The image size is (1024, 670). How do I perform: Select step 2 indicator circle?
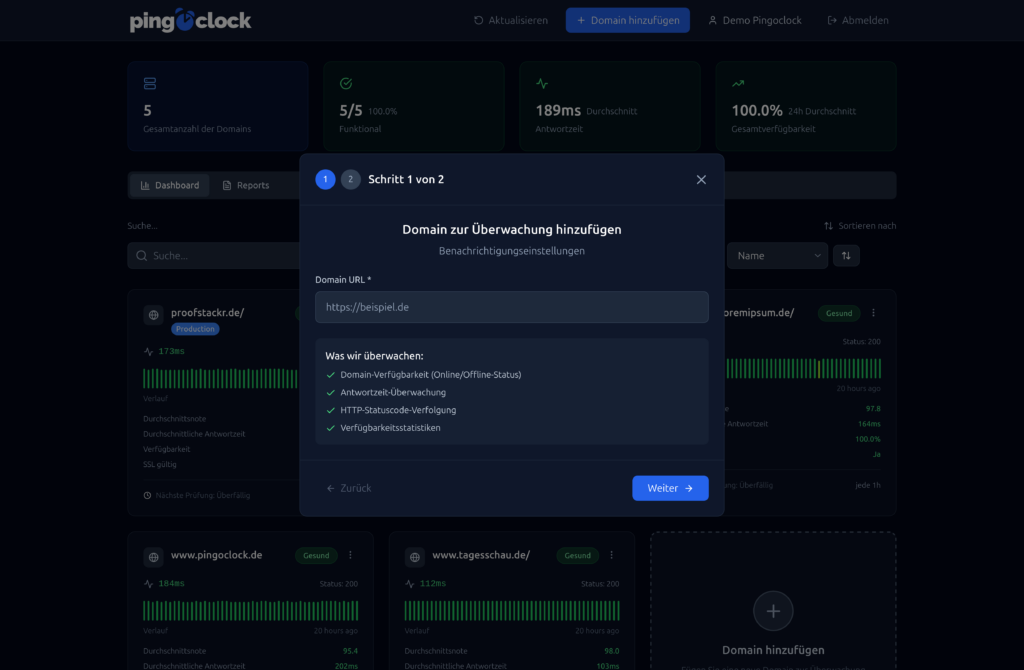(350, 180)
